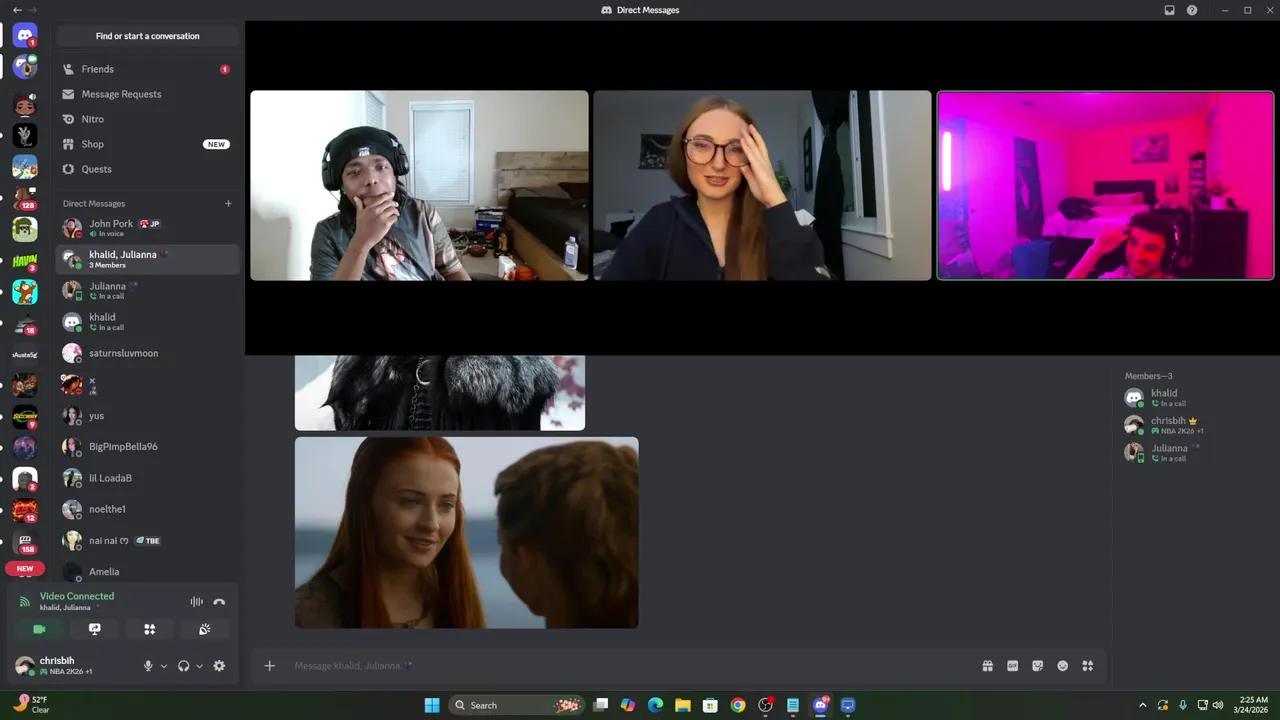
Task: Disconnect from the call using the hang-up icon
Action: click(x=219, y=602)
